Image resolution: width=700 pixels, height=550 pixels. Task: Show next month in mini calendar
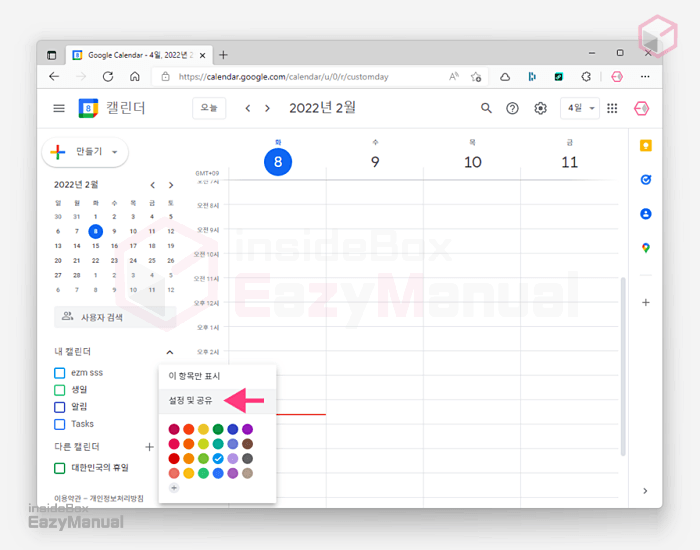171,185
